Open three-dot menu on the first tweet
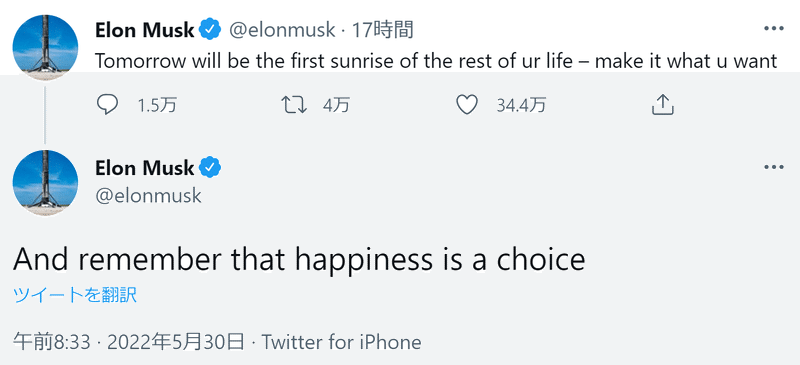This screenshot has height=365, width=800. (773, 29)
